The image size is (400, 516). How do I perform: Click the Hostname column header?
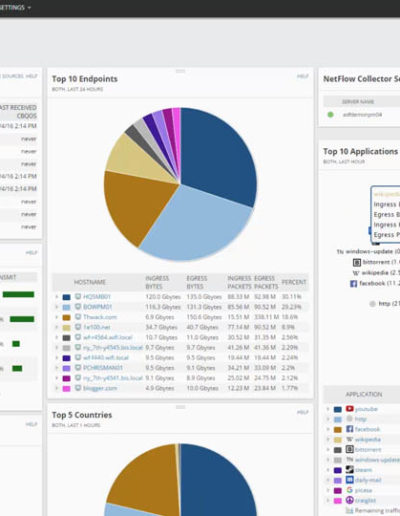click(90, 282)
